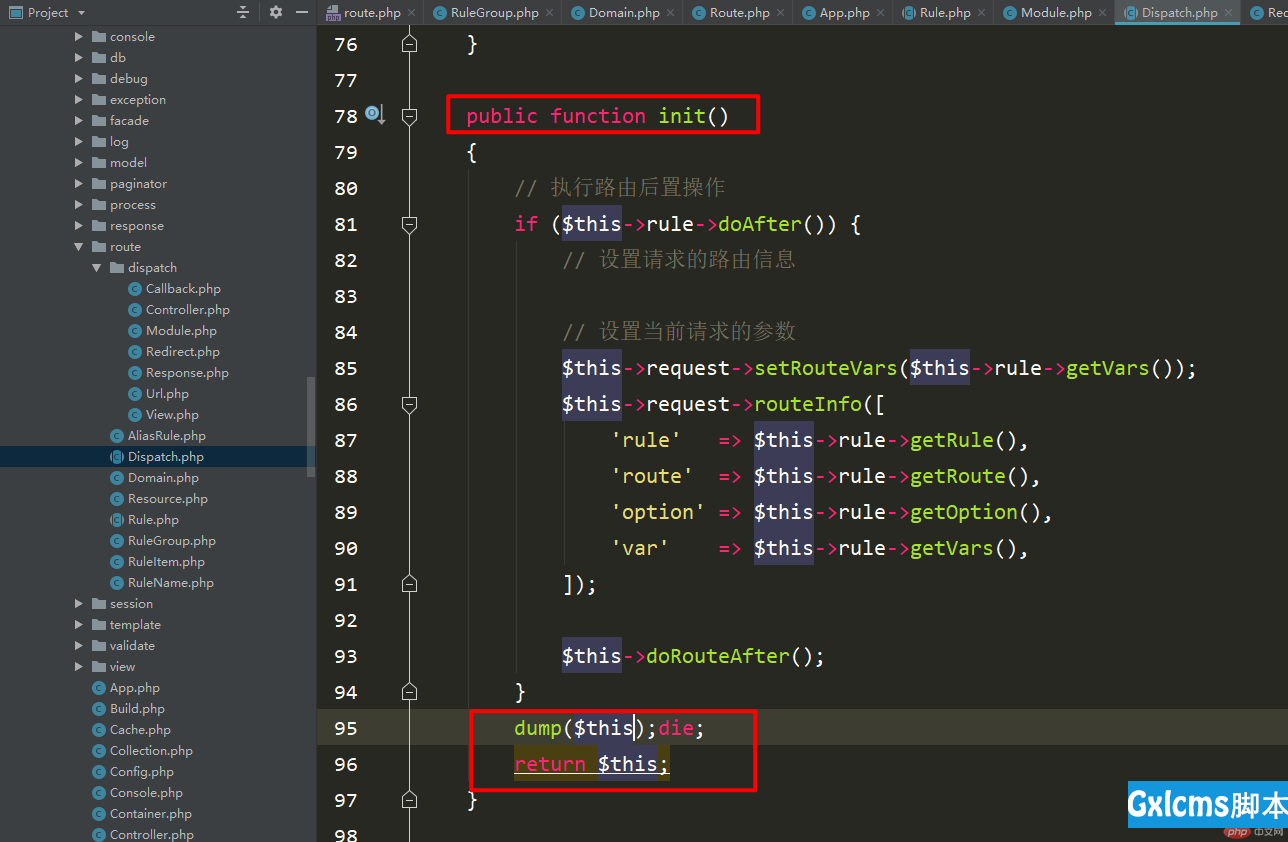This screenshot has width=1288, height=842.
Task: Expand the validate folder
Action: (79, 645)
